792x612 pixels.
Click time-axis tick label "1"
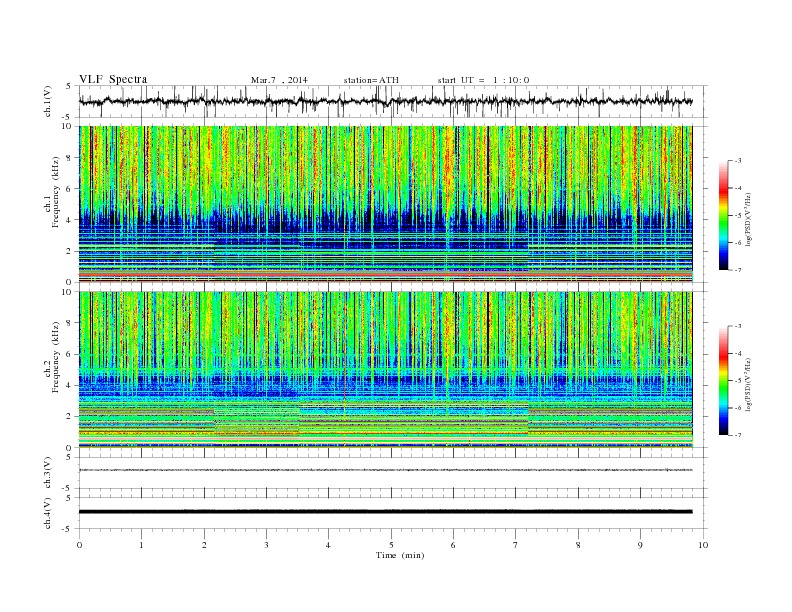(142, 545)
